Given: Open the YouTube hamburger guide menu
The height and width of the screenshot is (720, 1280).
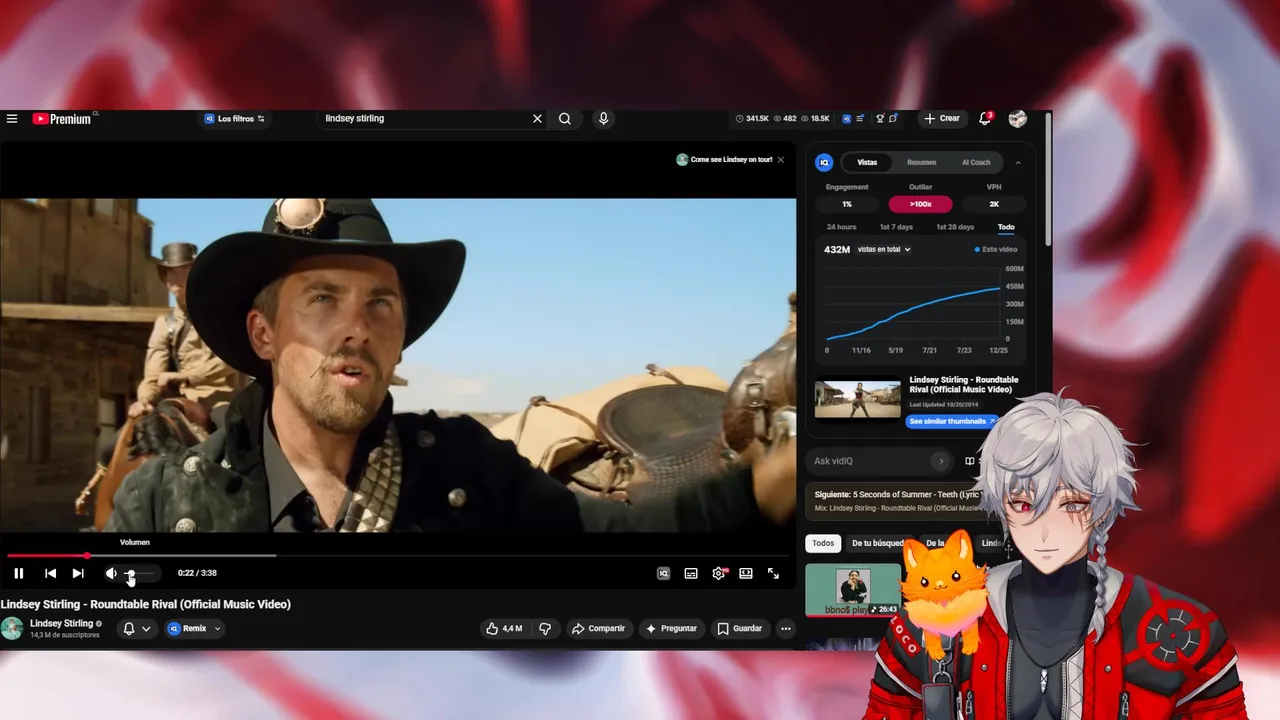Looking at the screenshot, I should 12,119.
